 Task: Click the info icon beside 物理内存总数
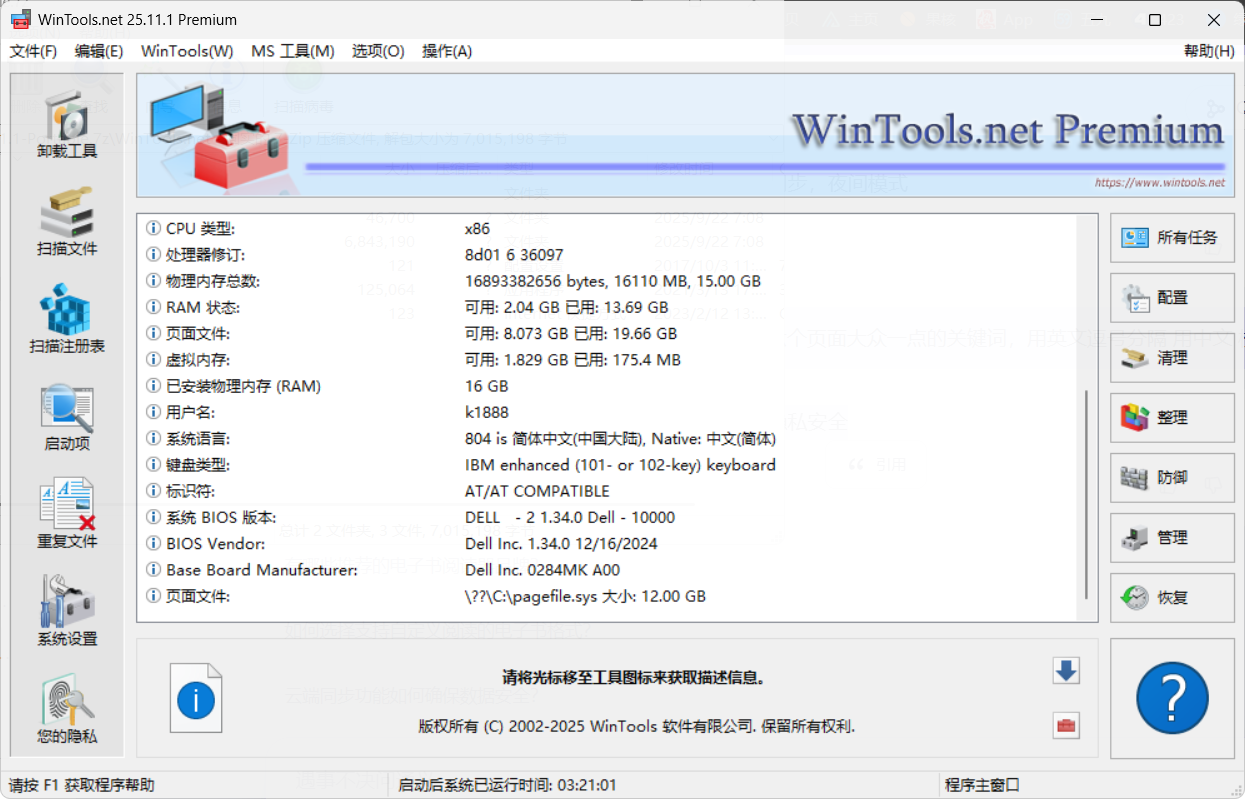point(153,281)
